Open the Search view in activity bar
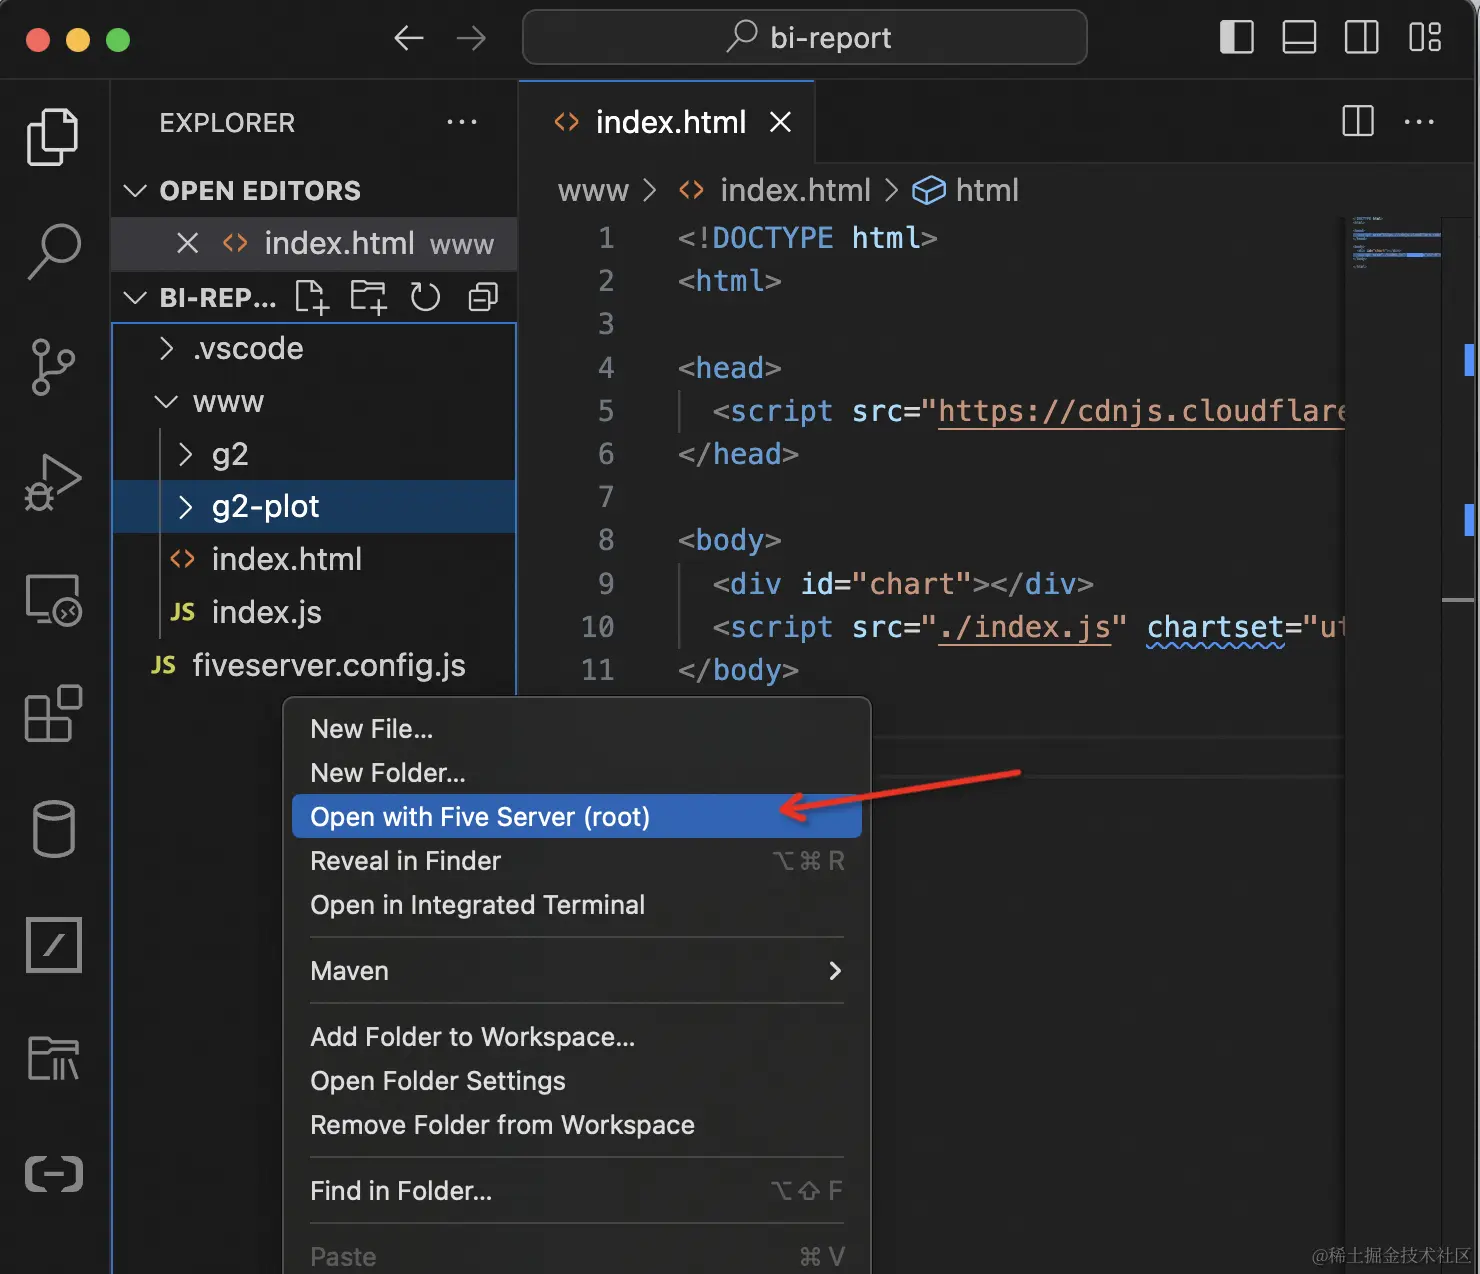The image size is (1480, 1274). tap(53, 251)
